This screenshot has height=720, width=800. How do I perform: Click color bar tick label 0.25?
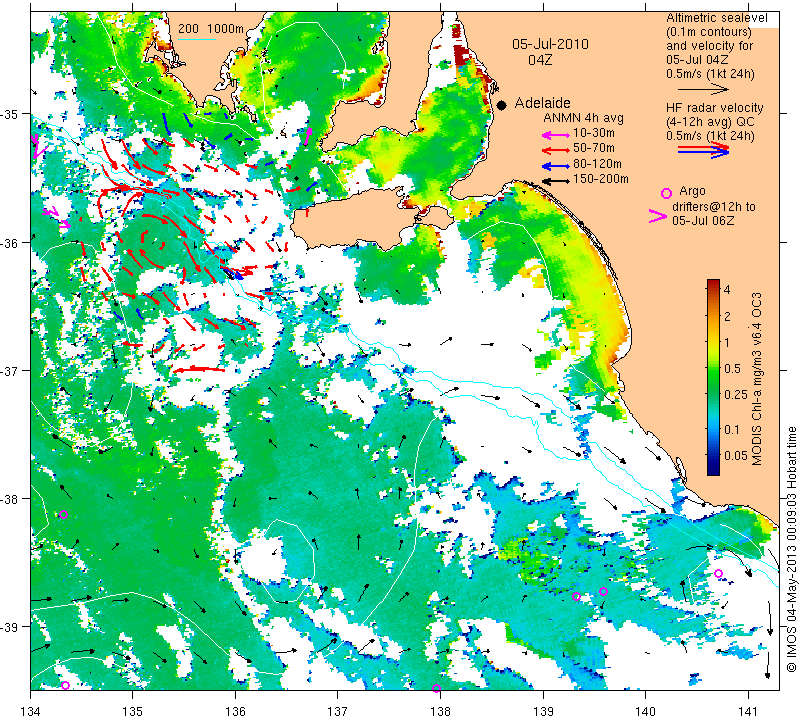pos(736,394)
